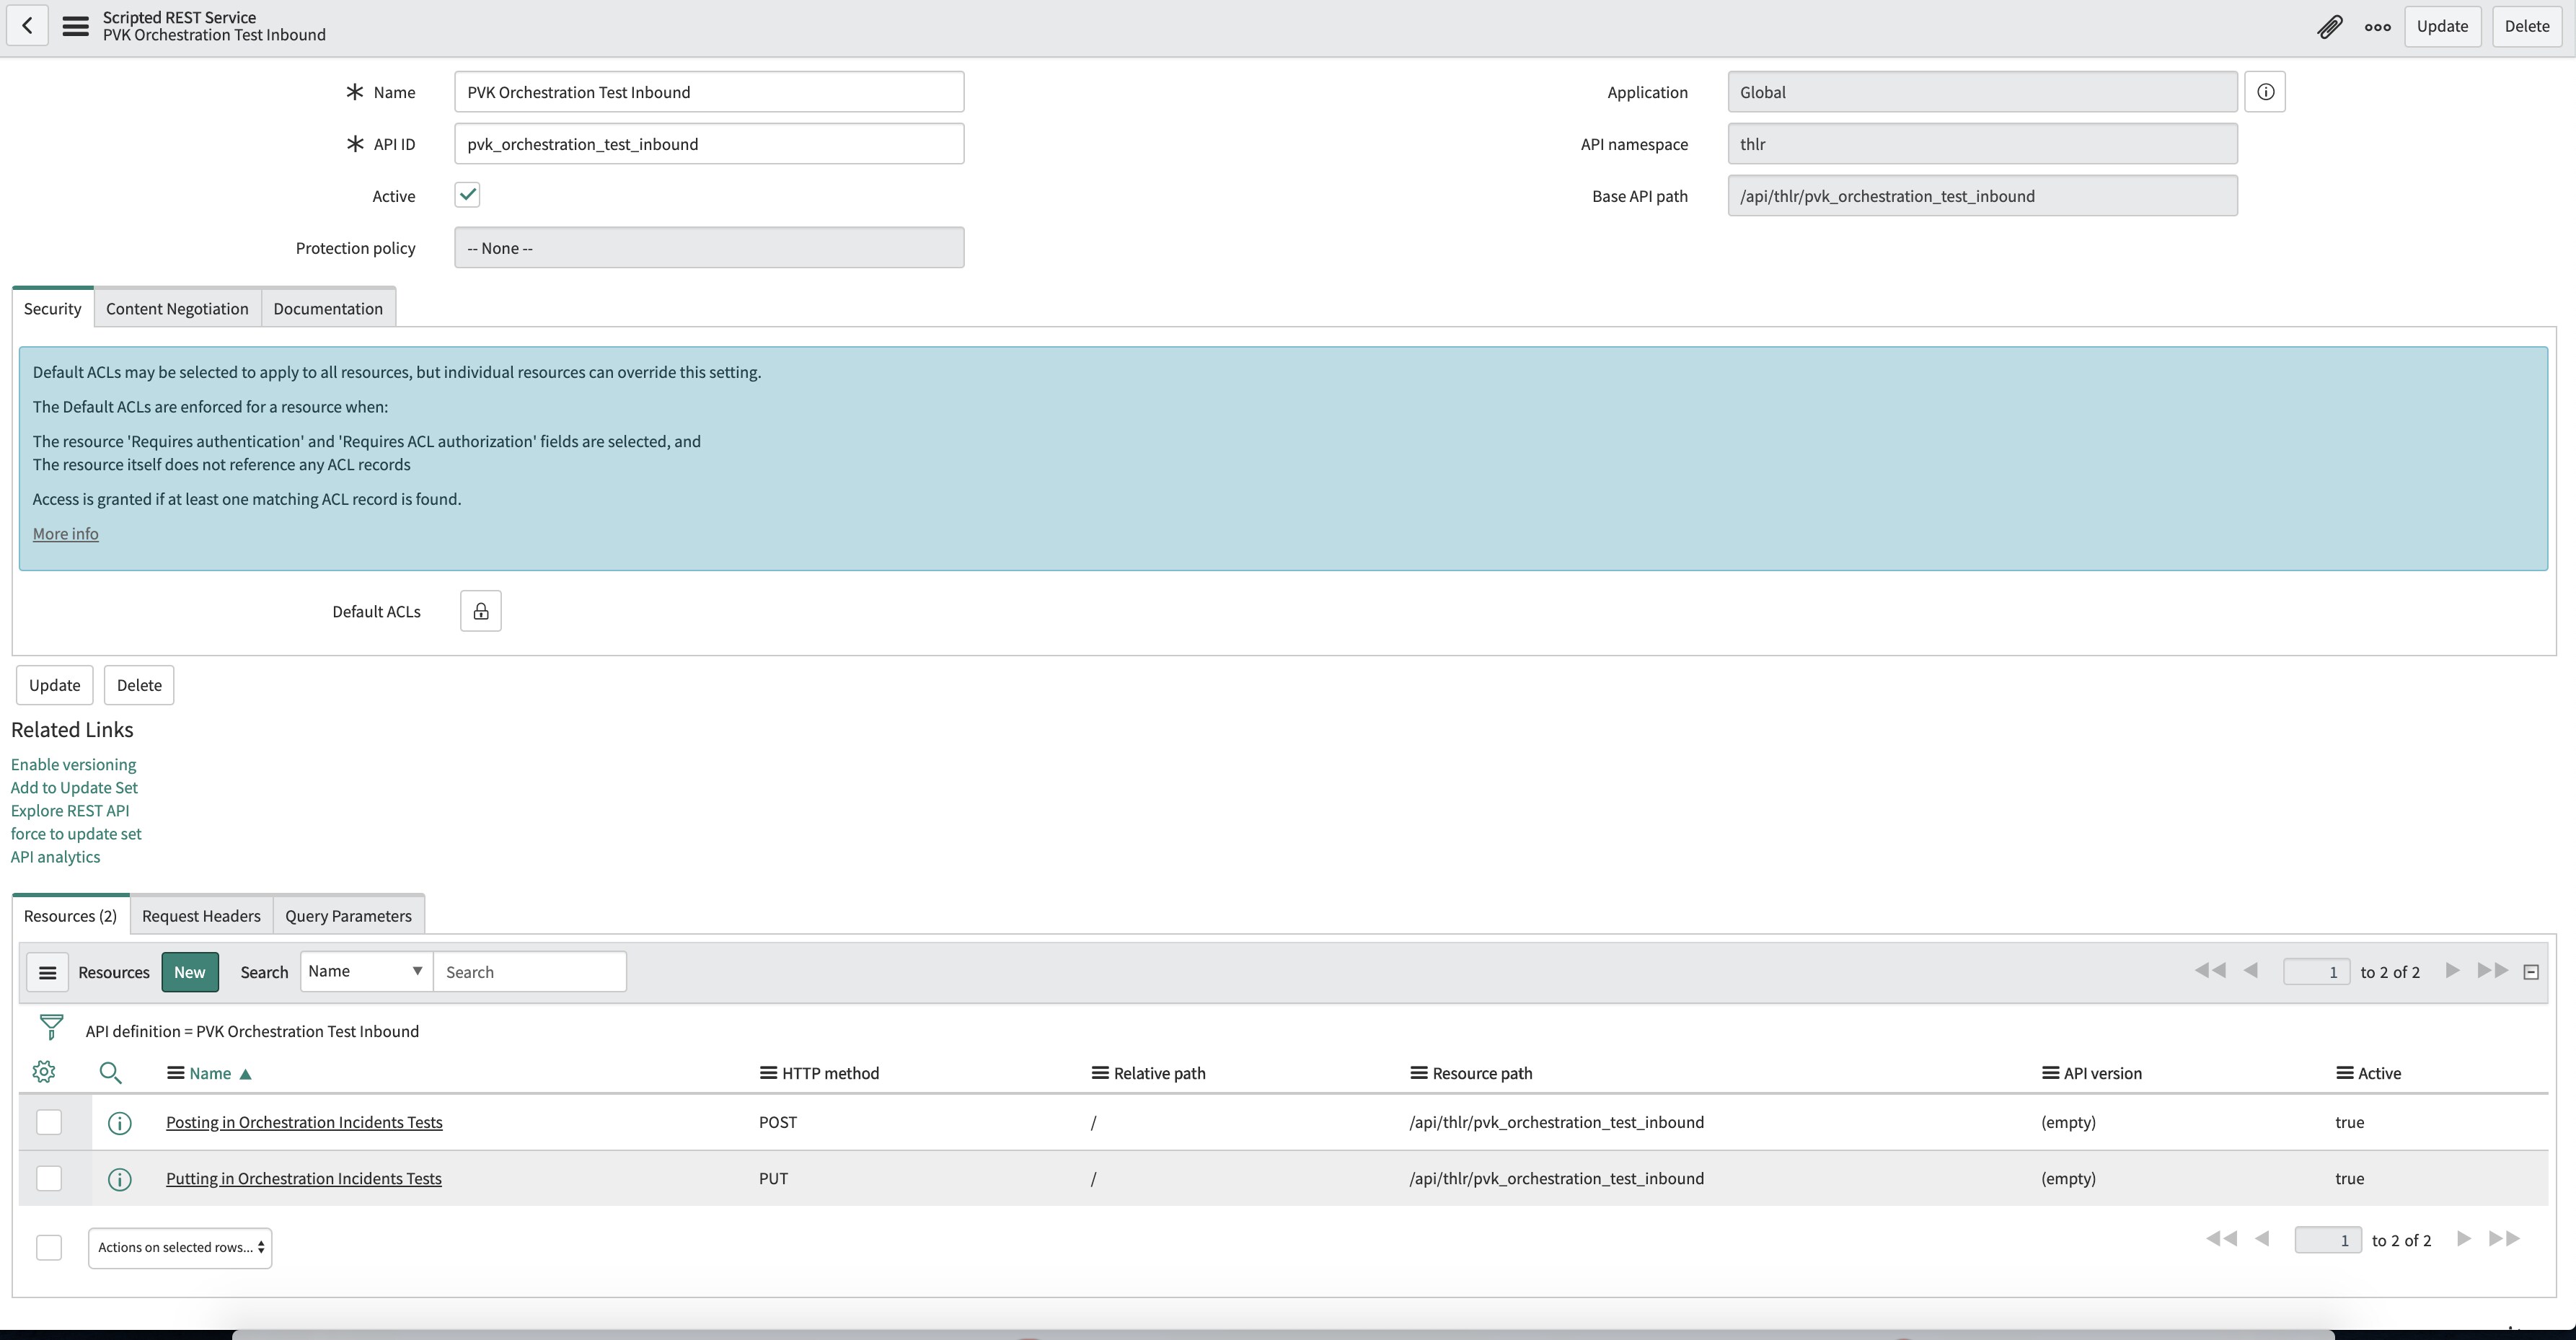Click the API ID input field
Screen dimensions: 2576x1340
tap(708, 144)
